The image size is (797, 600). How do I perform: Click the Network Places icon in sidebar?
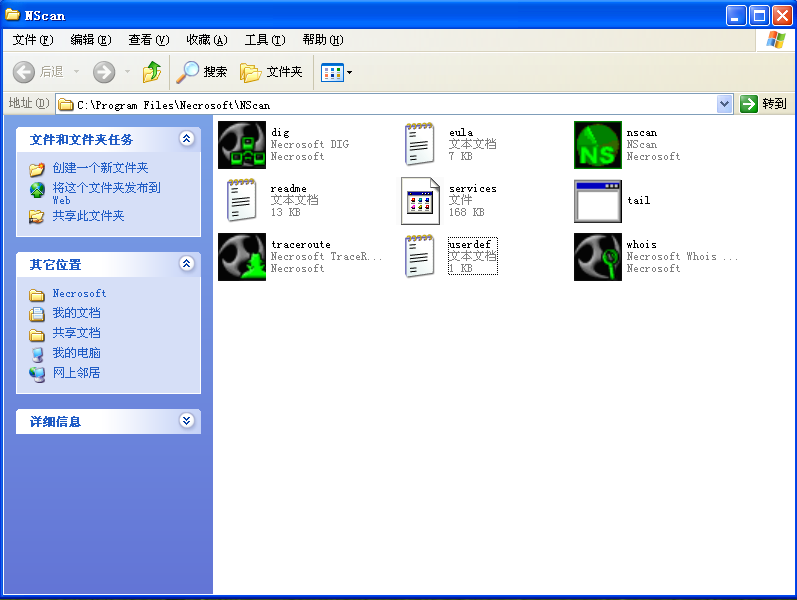point(37,375)
